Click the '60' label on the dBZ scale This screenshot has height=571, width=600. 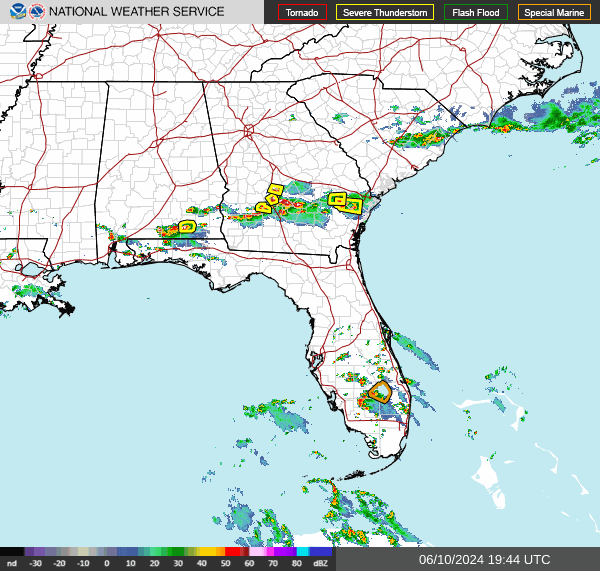point(249,563)
